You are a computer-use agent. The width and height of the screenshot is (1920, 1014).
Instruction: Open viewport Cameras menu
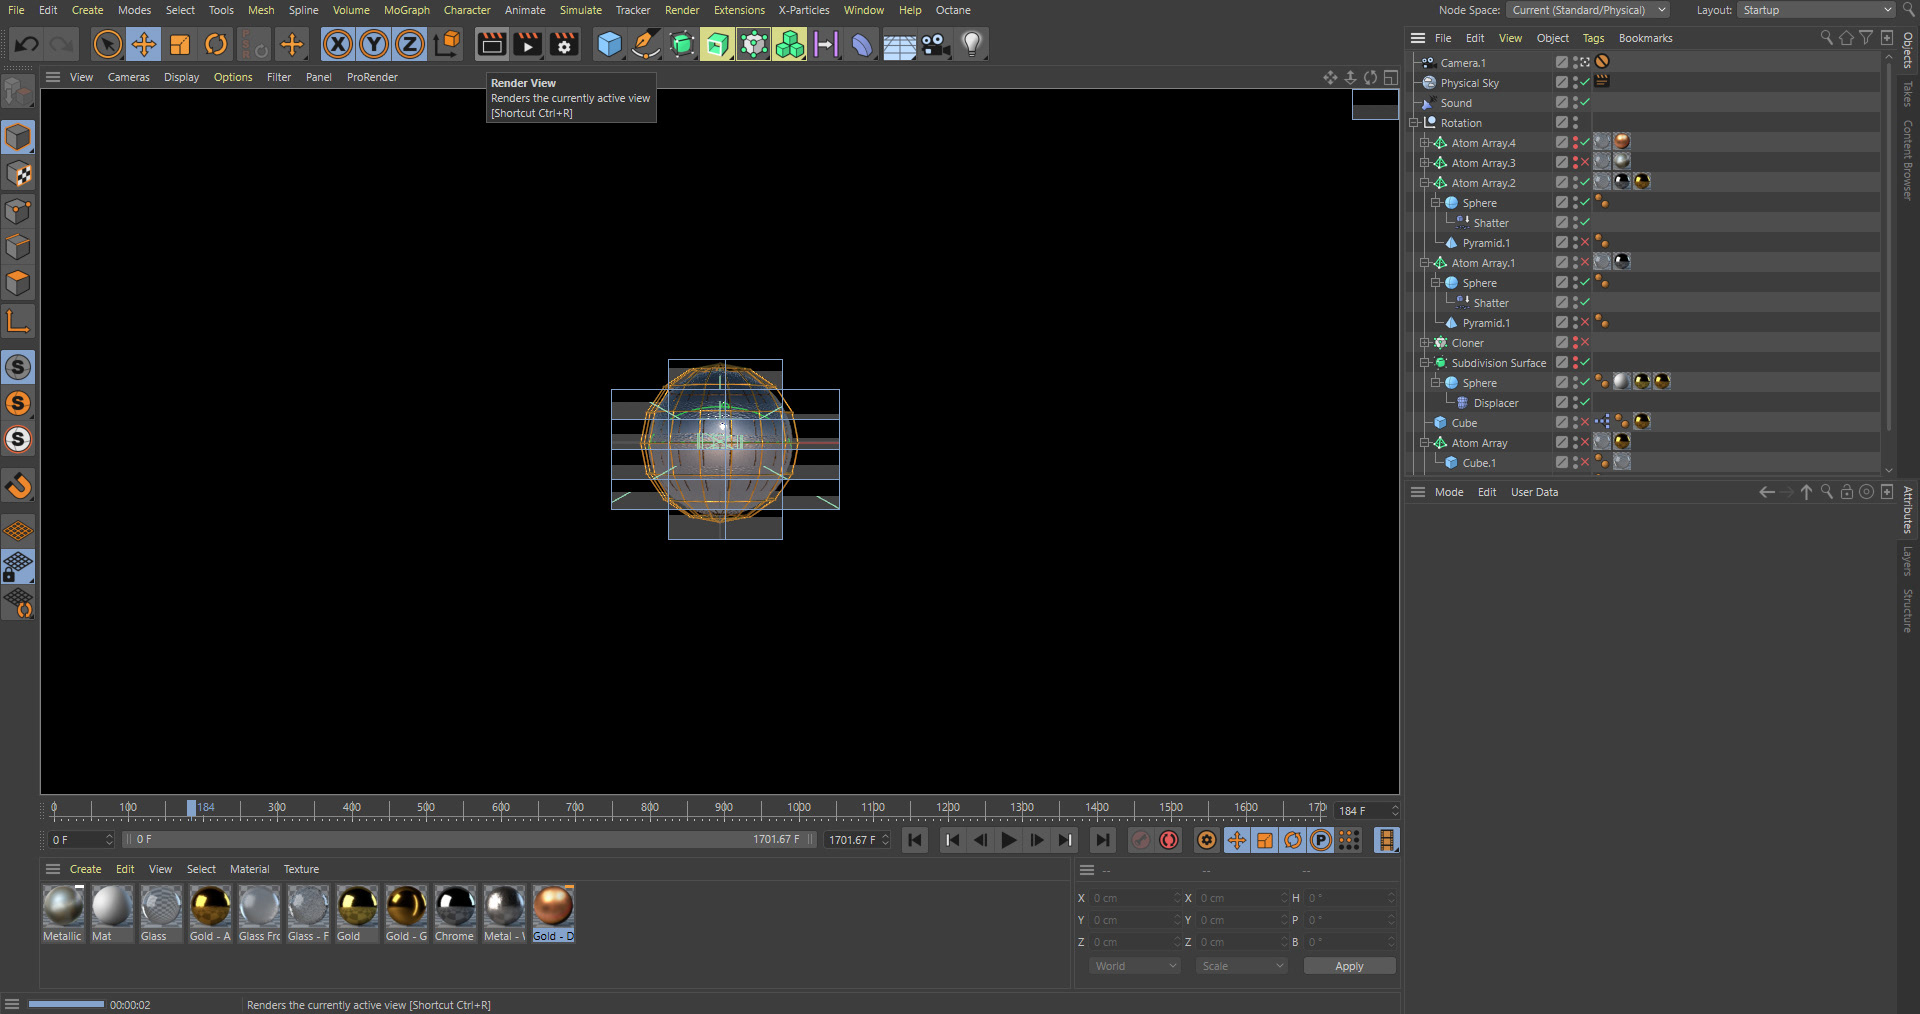[x=129, y=77]
